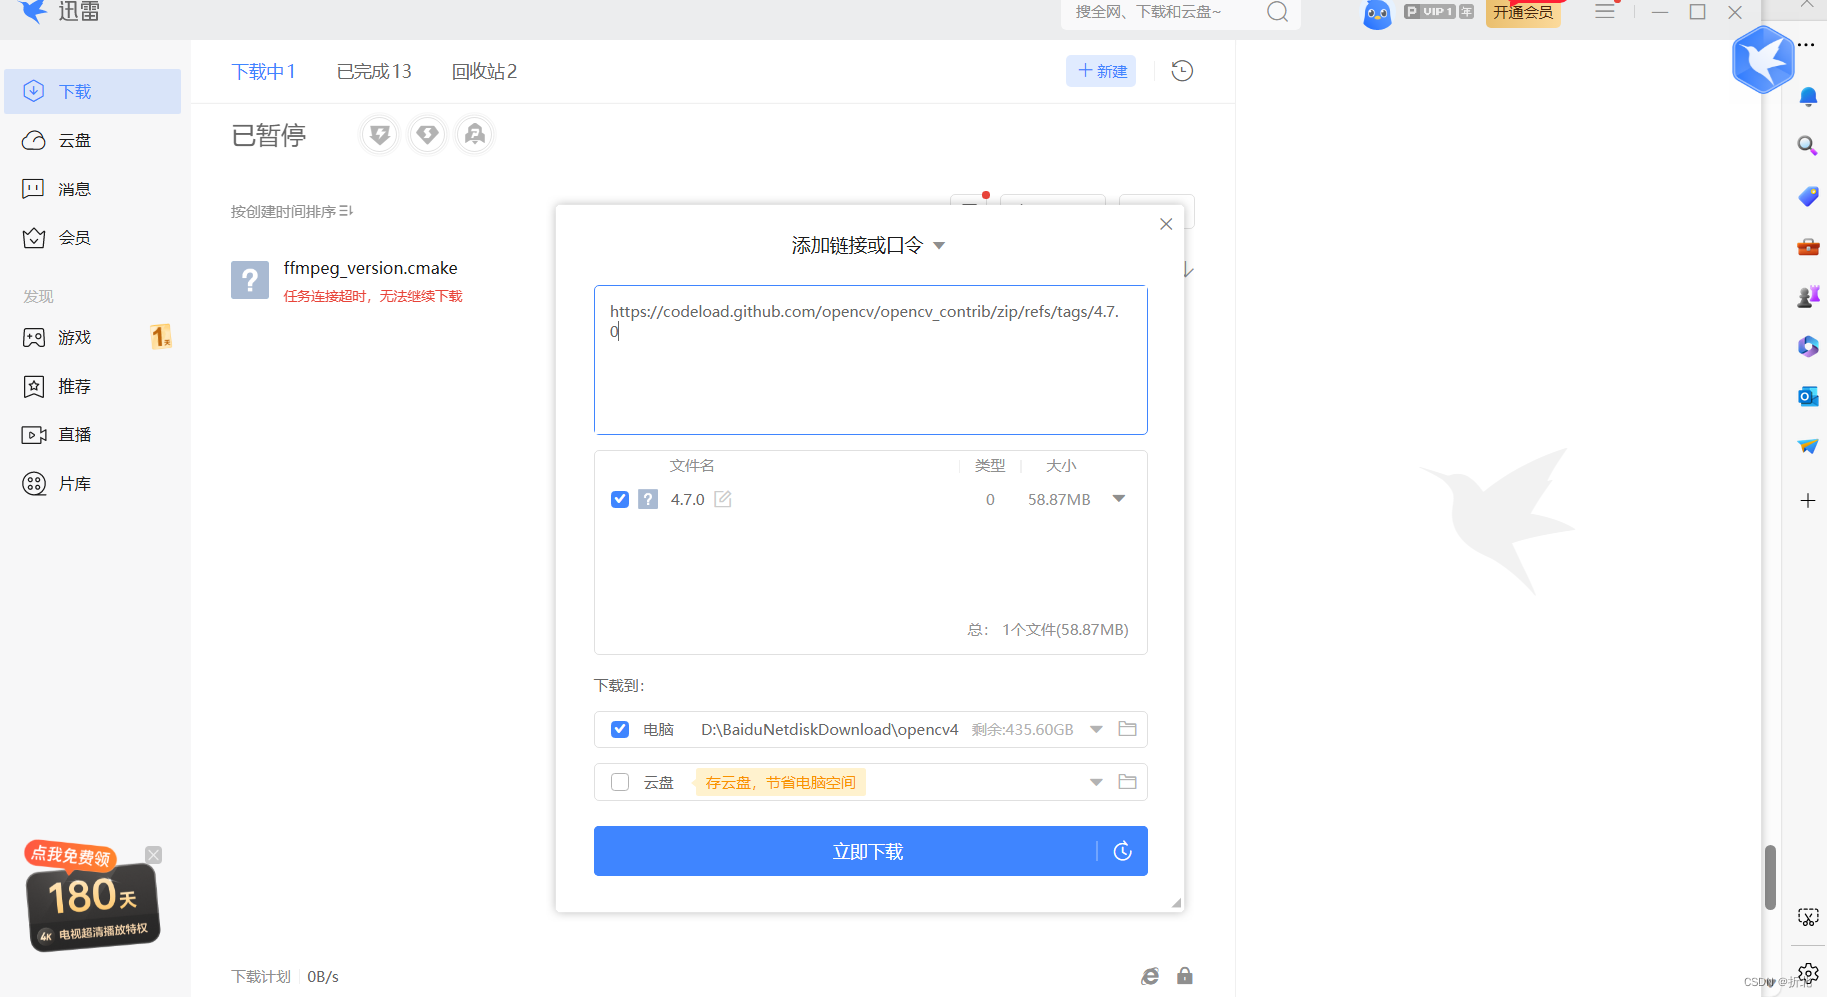Image resolution: width=1827 pixels, height=997 pixels.
Task: Click the first acceleration badge icon beside 已暂停
Action: (x=380, y=134)
